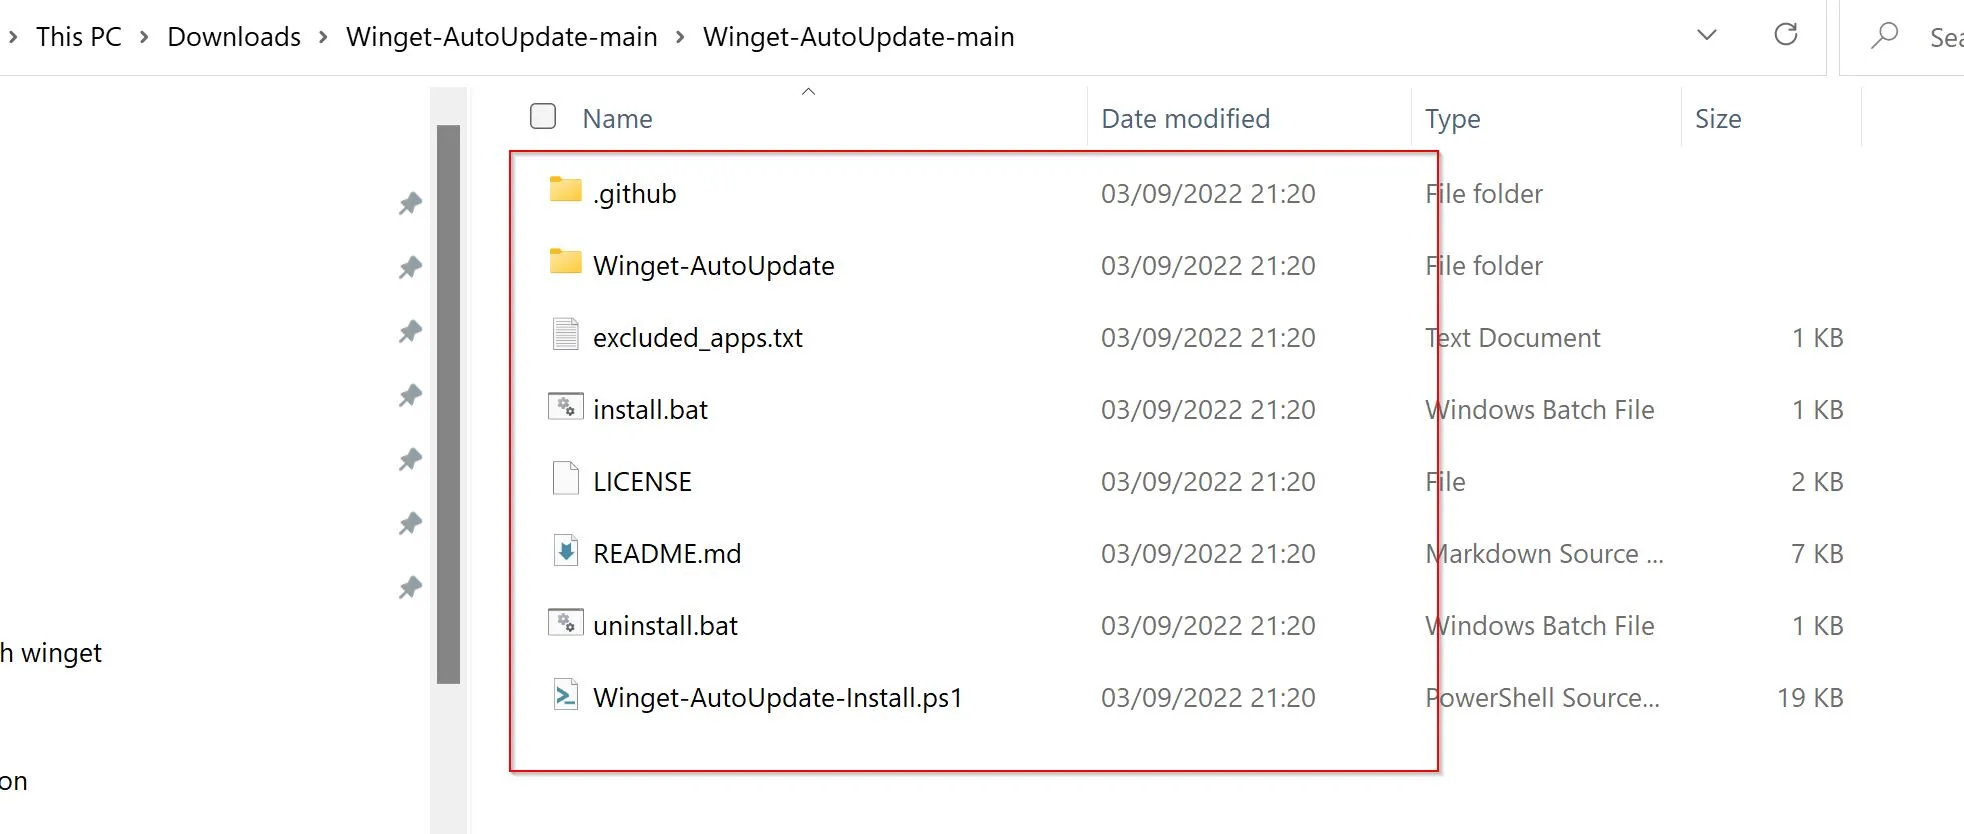Click the last Winget-AutoUpdate-main breadcrumb

(859, 37)
